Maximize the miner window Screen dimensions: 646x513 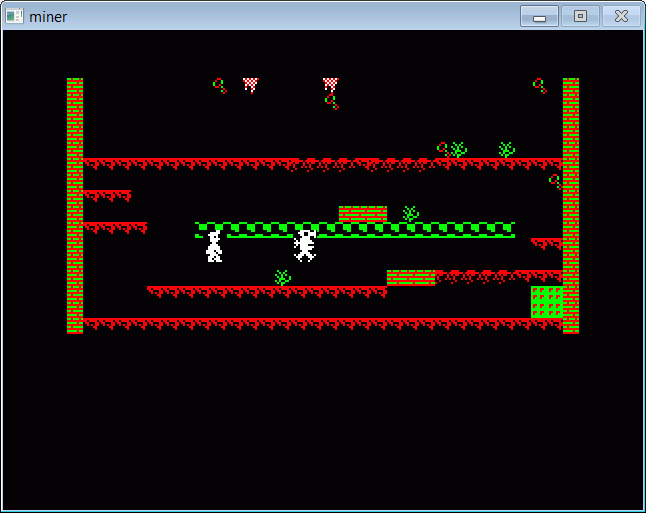coord(580,16)
